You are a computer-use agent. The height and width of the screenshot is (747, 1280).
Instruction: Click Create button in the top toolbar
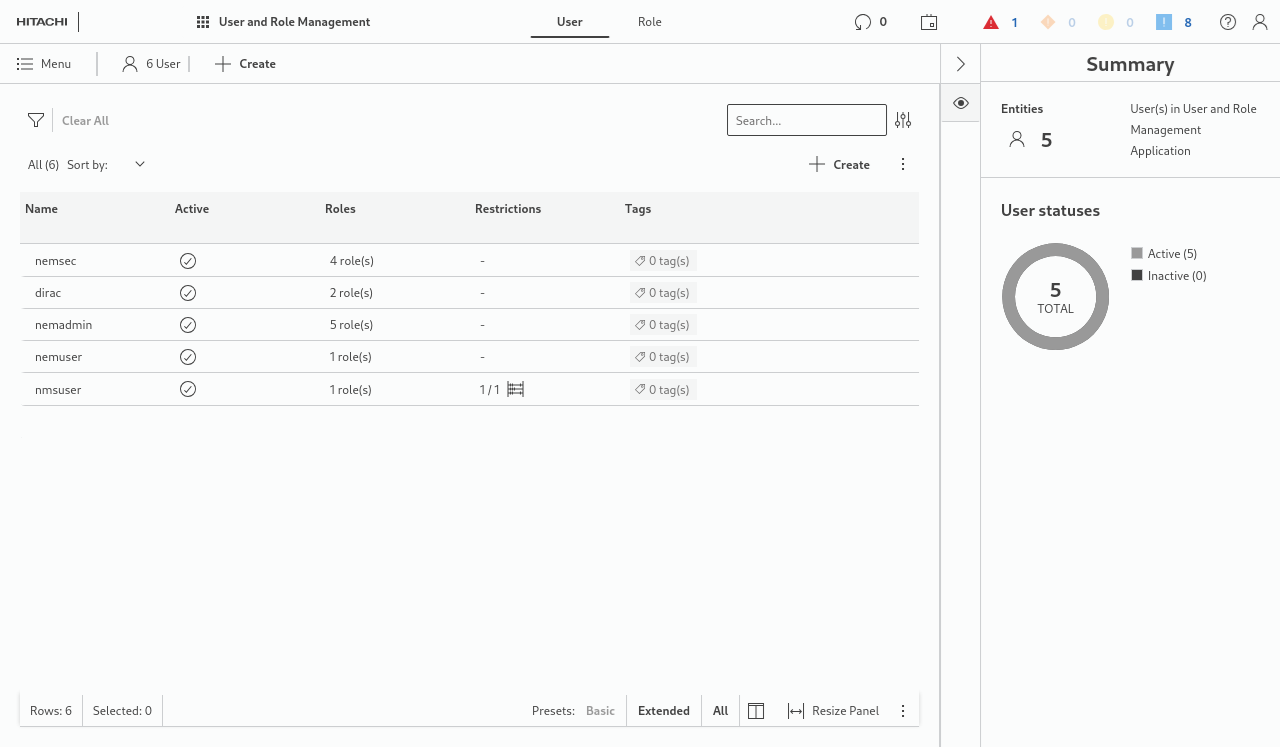coord(246,64)
